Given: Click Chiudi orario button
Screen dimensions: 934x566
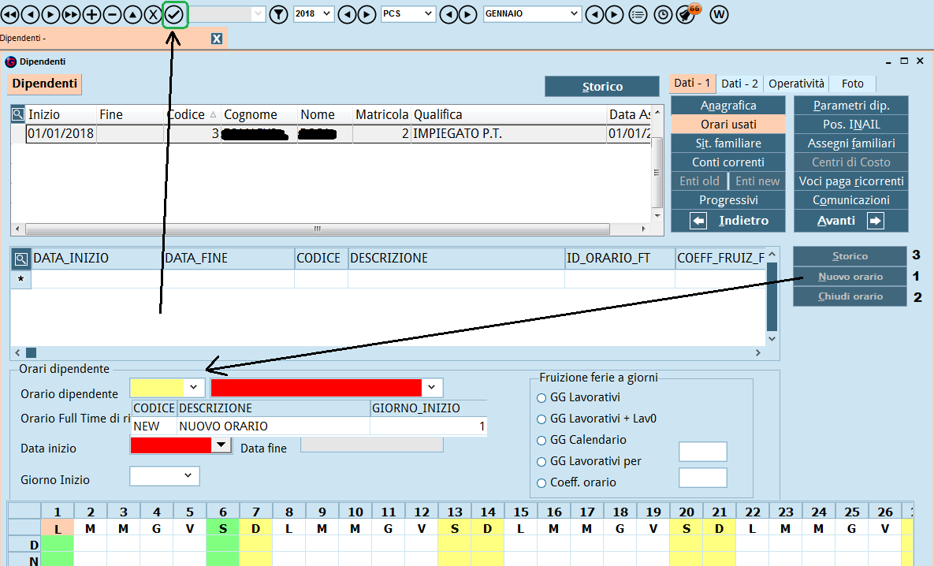Looking at the screenshot, I should click(850, 297).
